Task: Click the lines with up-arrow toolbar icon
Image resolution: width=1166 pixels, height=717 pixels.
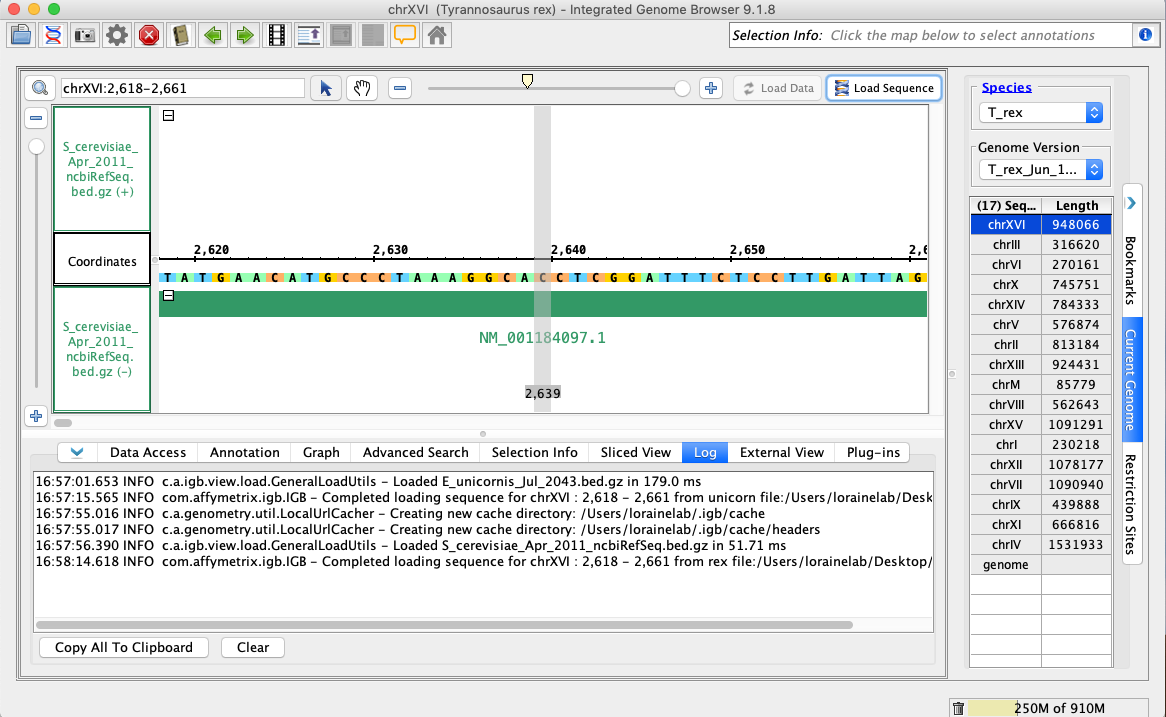Action: pyautogui.click(x=309, y=35)
